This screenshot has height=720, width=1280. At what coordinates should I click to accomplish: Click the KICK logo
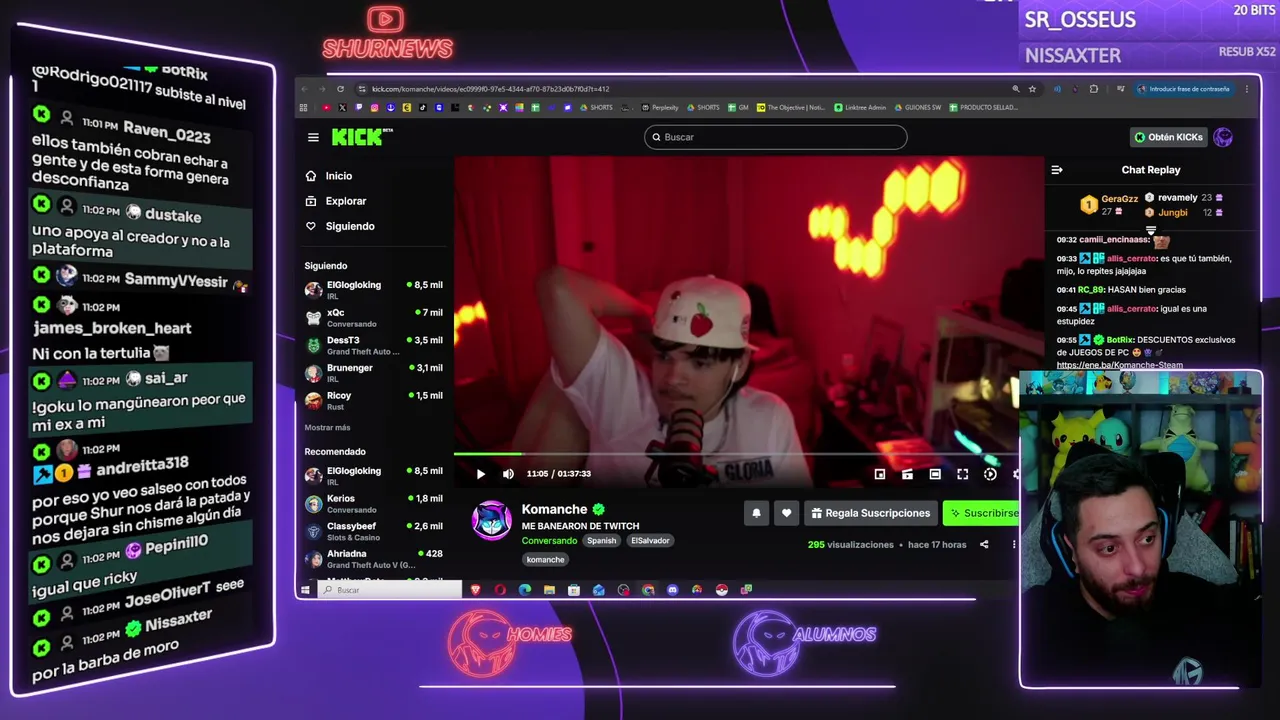[x=362, y=137]
